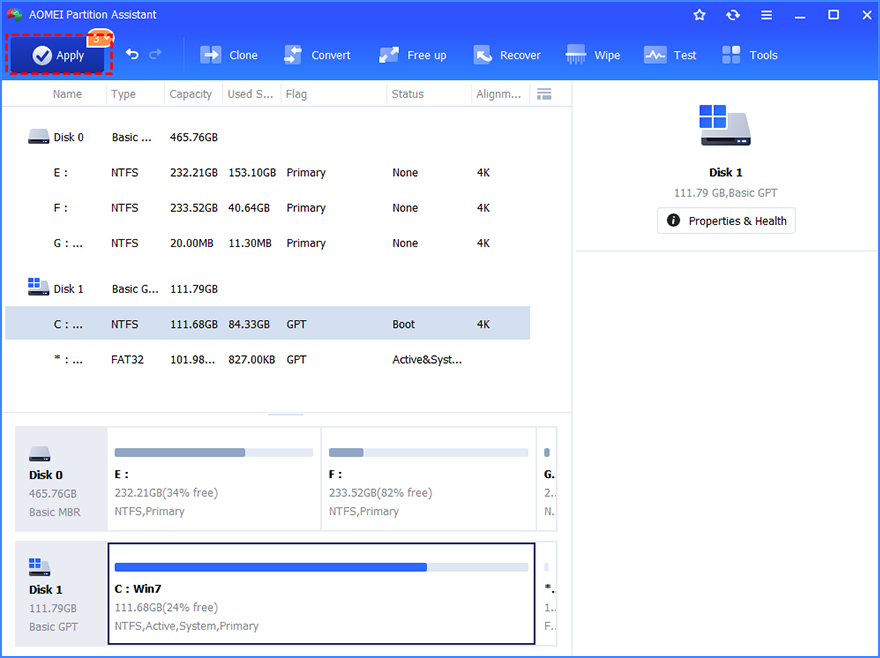Image resolution: width=880 pixels, height=658 pixels.
Task: Sort by Flag column header
Action: [296, 94]
